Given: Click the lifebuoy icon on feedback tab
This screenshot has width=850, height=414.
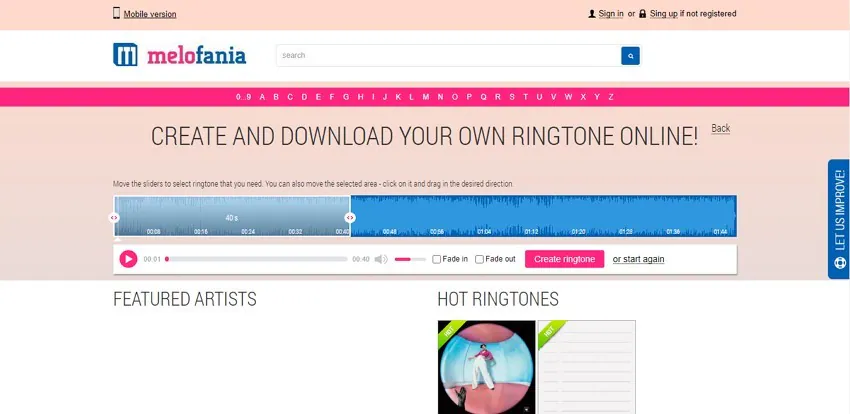Looking at the screenshot, I should click(x=840, y=263).
